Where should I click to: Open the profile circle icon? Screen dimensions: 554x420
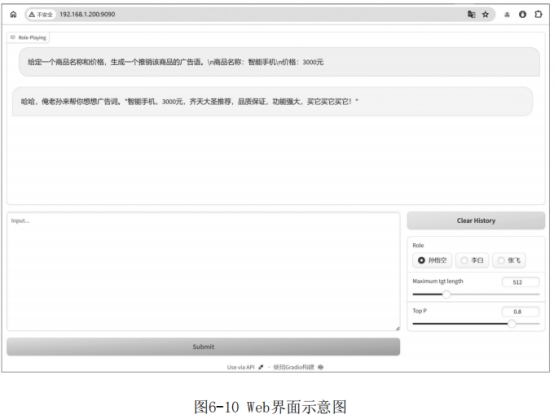coord(523,14)
